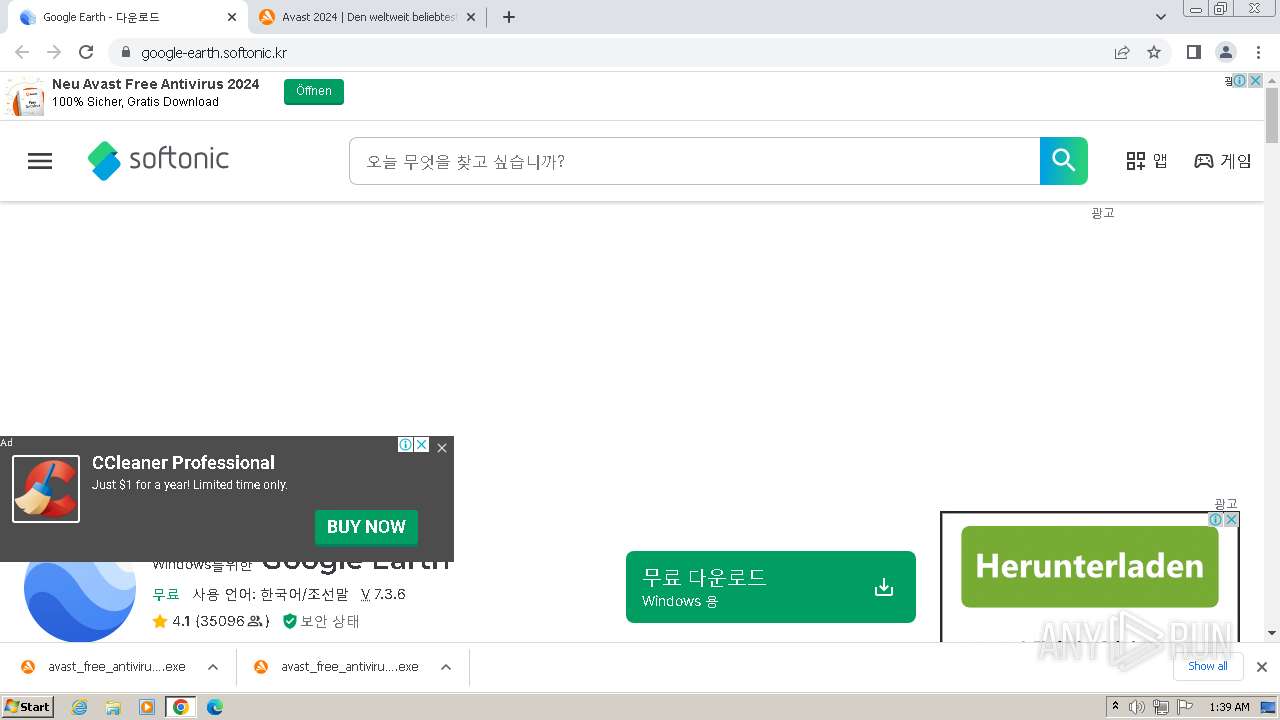Go forward to next page

coord(54,52)
